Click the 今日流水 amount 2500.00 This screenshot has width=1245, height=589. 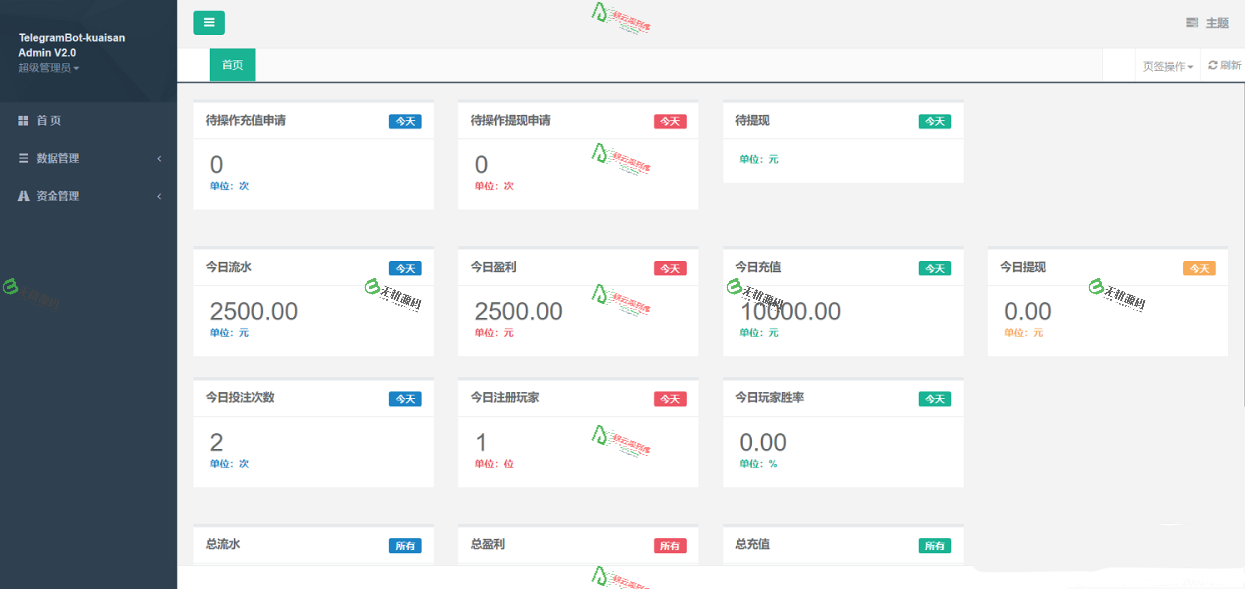point(254,311)
